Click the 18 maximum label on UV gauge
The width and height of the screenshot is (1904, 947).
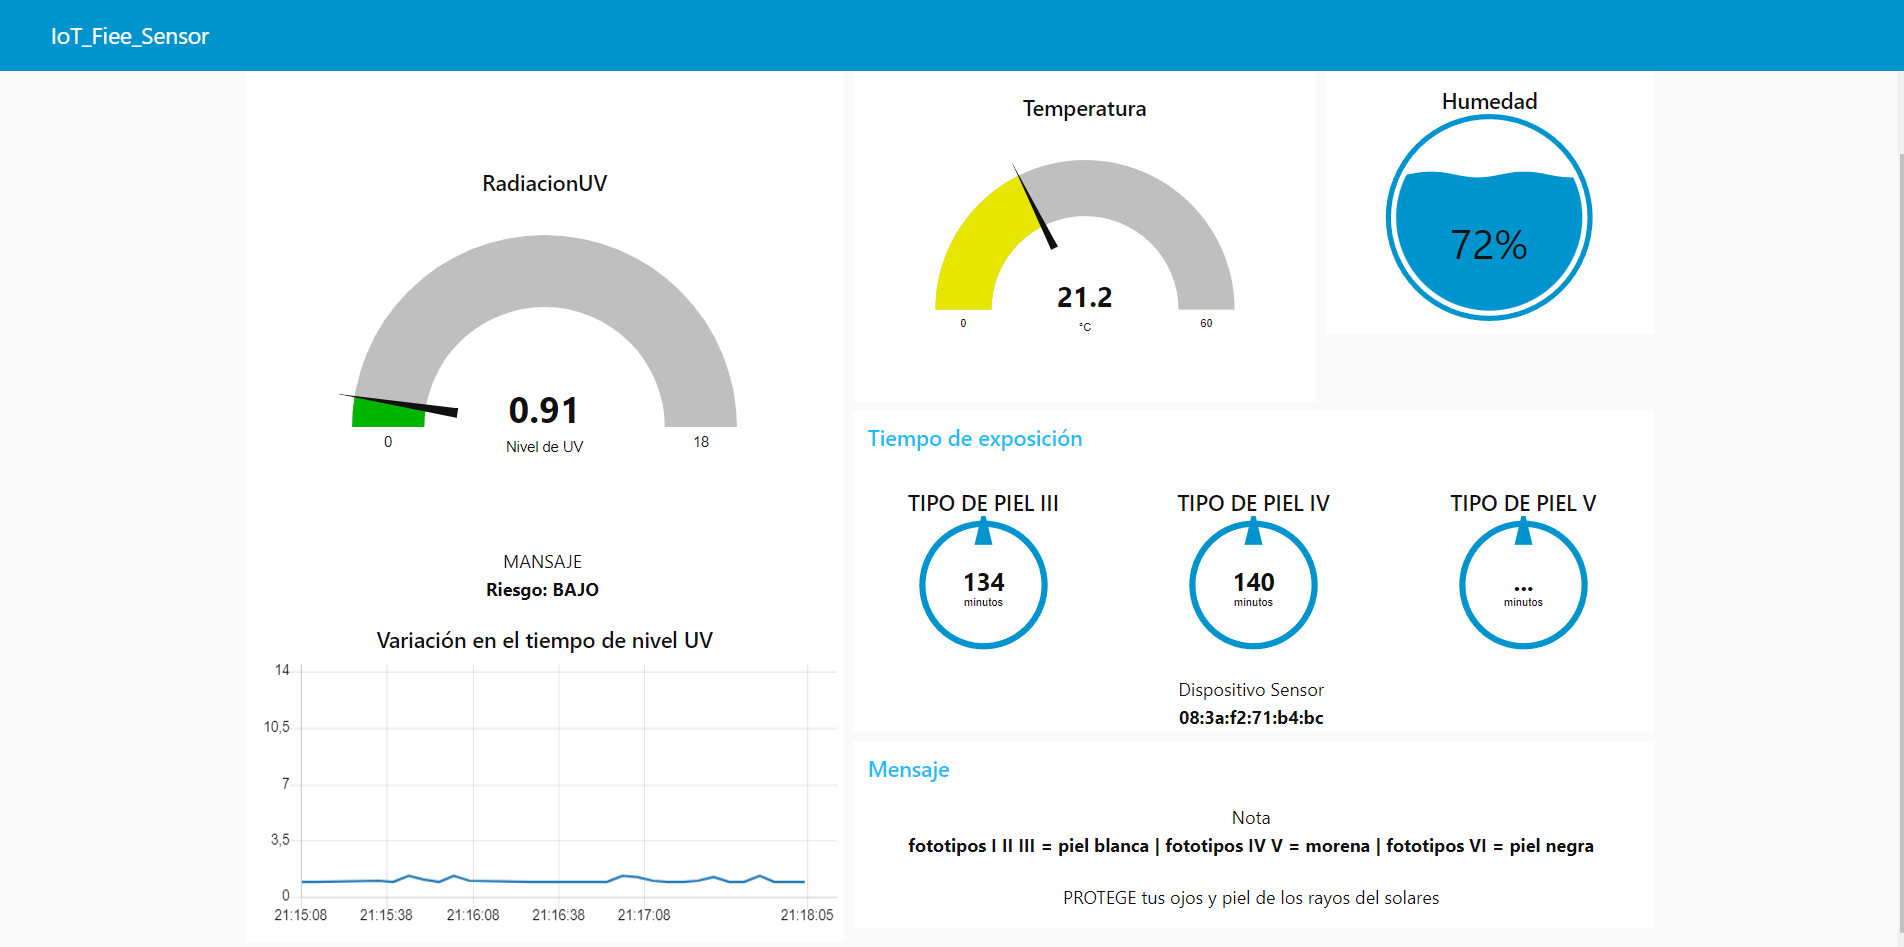[x=701, y=442]
